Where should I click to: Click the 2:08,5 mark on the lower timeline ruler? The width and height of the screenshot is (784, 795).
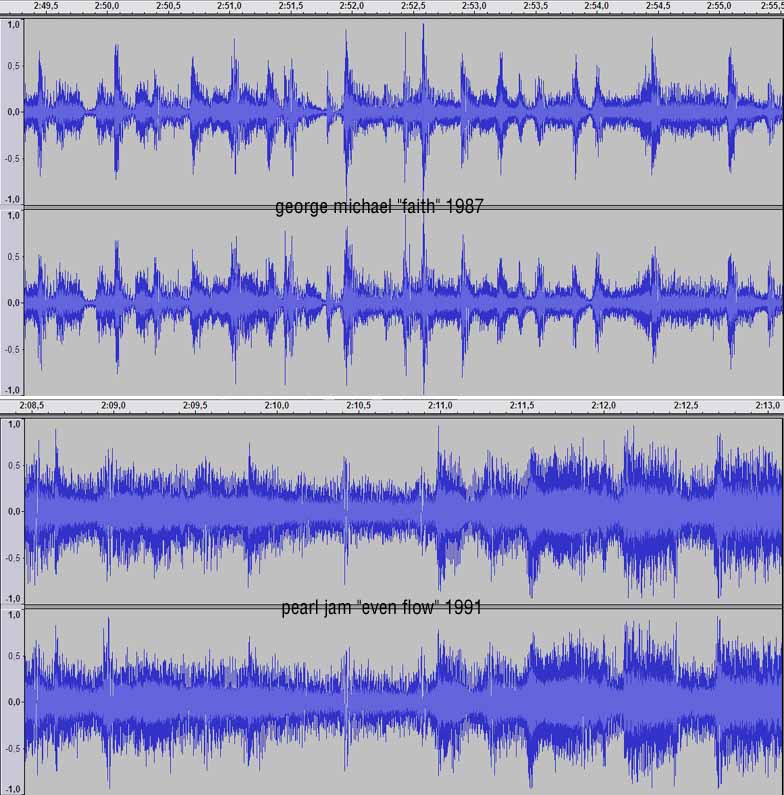[x=31, y=406]
